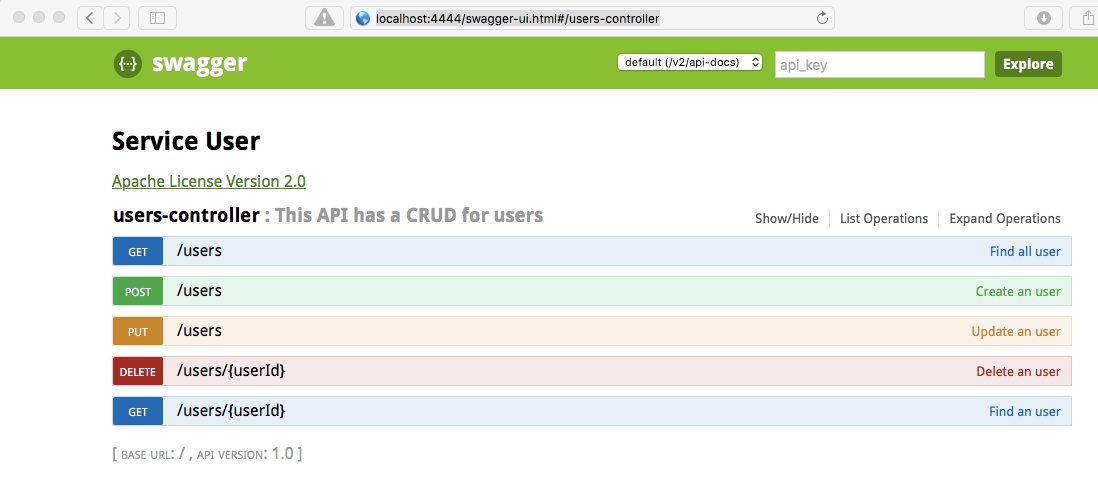Click the Safari back arrow button
The image size is (1098, 501).
coord(90,18)
